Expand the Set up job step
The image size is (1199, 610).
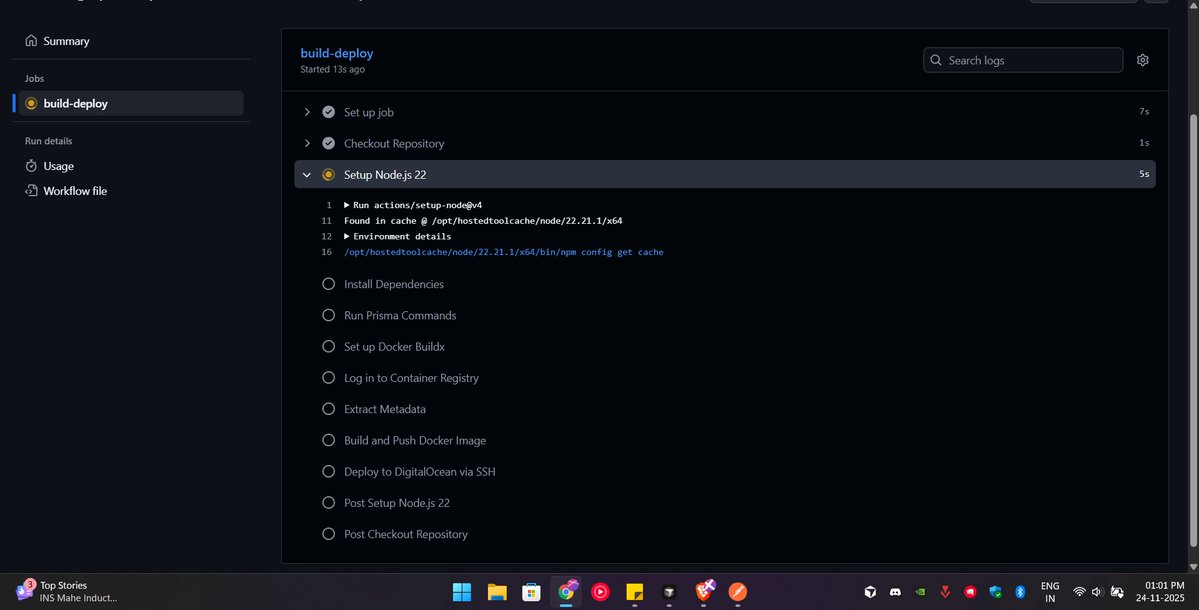tap(307, 112)
